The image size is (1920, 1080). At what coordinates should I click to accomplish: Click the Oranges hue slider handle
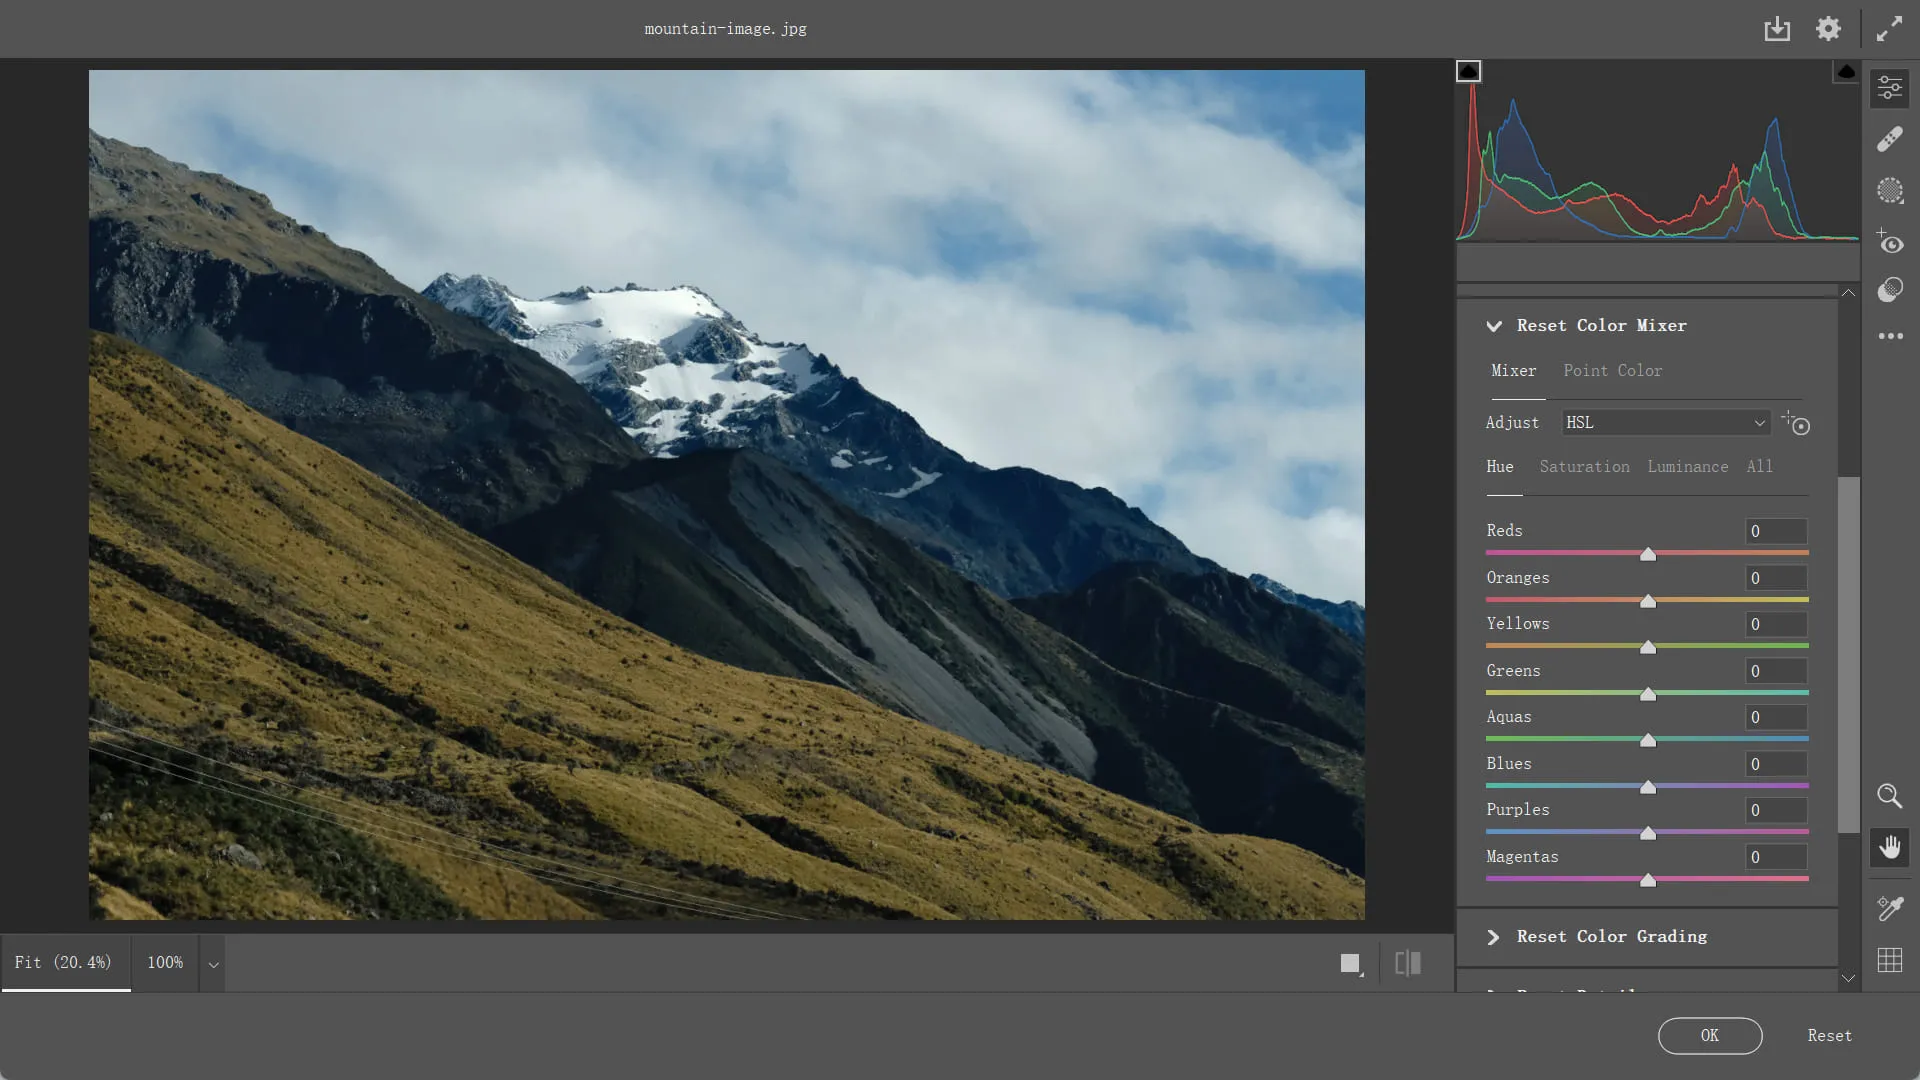point(1648,601)
